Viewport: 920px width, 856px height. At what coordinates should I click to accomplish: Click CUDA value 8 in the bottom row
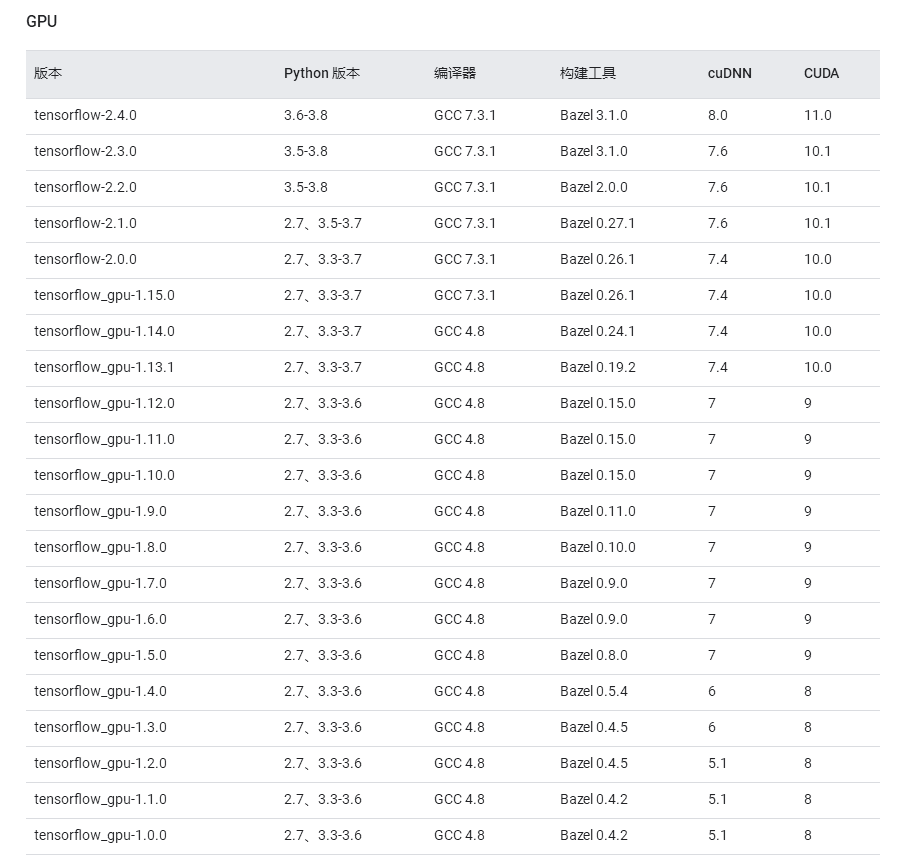(x=806, y=835)
